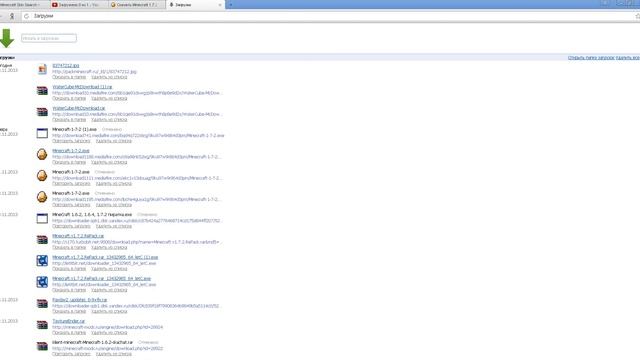This screenshot has width=640, height=360.
Task: Open Minecraft v1.7.2 RePack.rar link
Action: click(78, 236)
